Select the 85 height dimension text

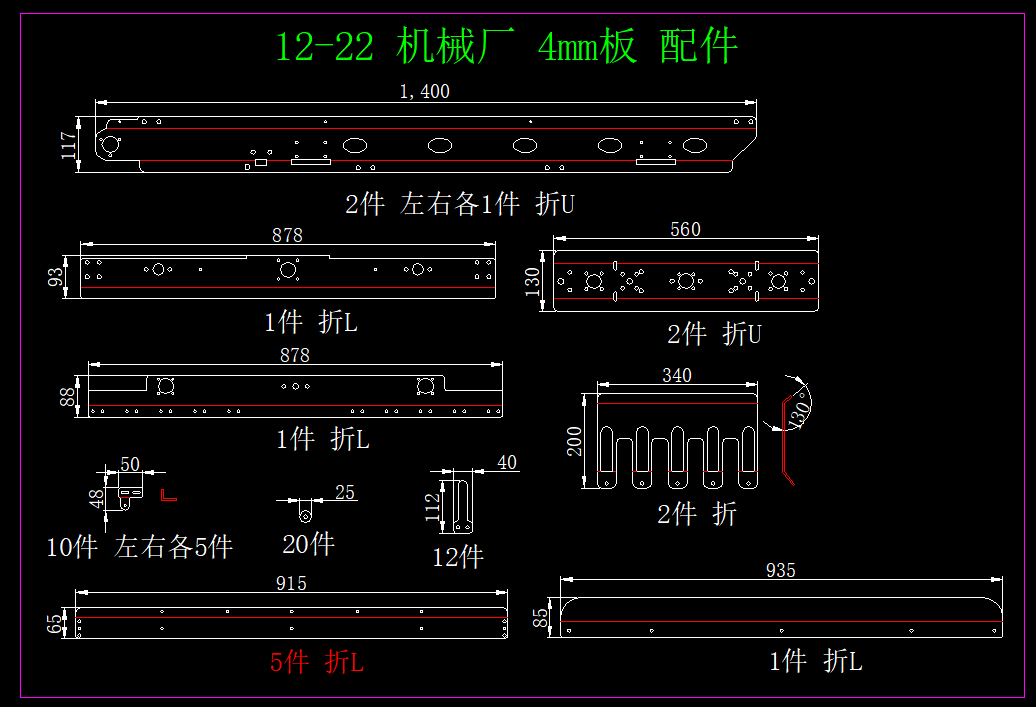pos(541,618)
